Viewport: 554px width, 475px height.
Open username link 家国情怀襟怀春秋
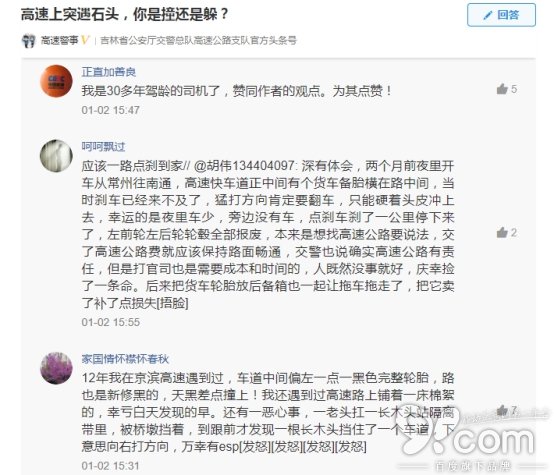(x=125, y=359)
